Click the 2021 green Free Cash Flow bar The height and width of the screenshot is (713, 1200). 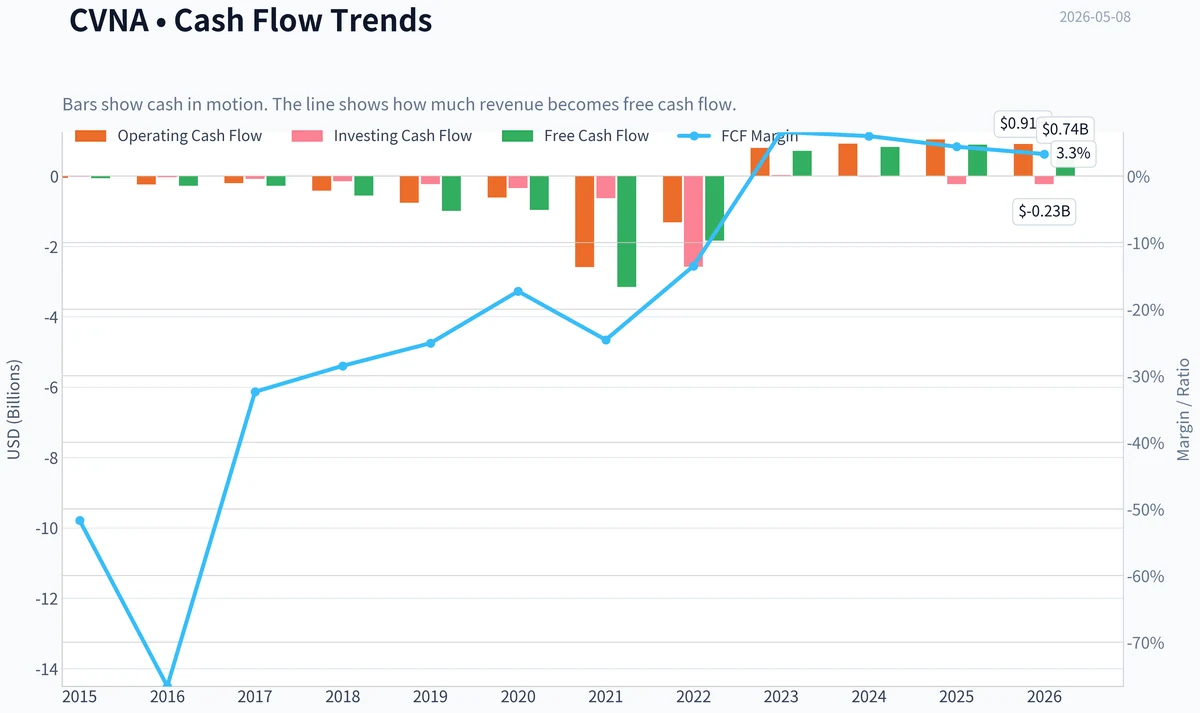(627, 232)
